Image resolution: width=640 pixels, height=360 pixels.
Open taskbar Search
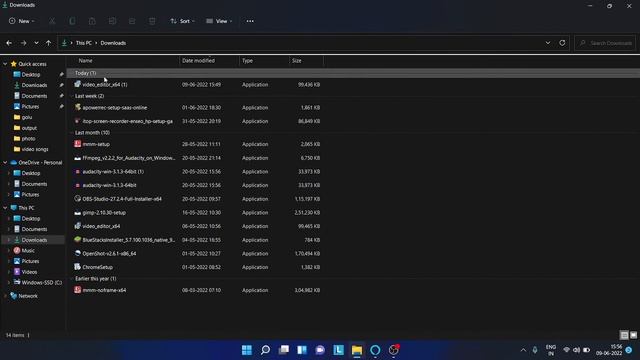tap(265, 350)
